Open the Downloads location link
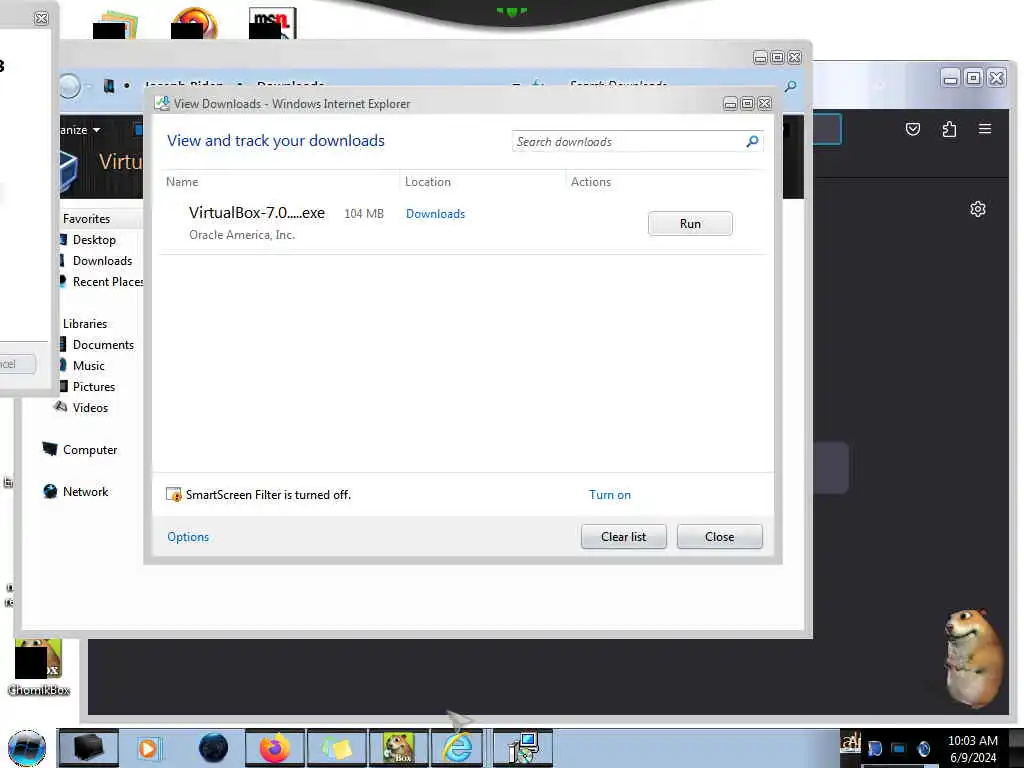The width and height of the screenshot is (1024, 768). 435,214
